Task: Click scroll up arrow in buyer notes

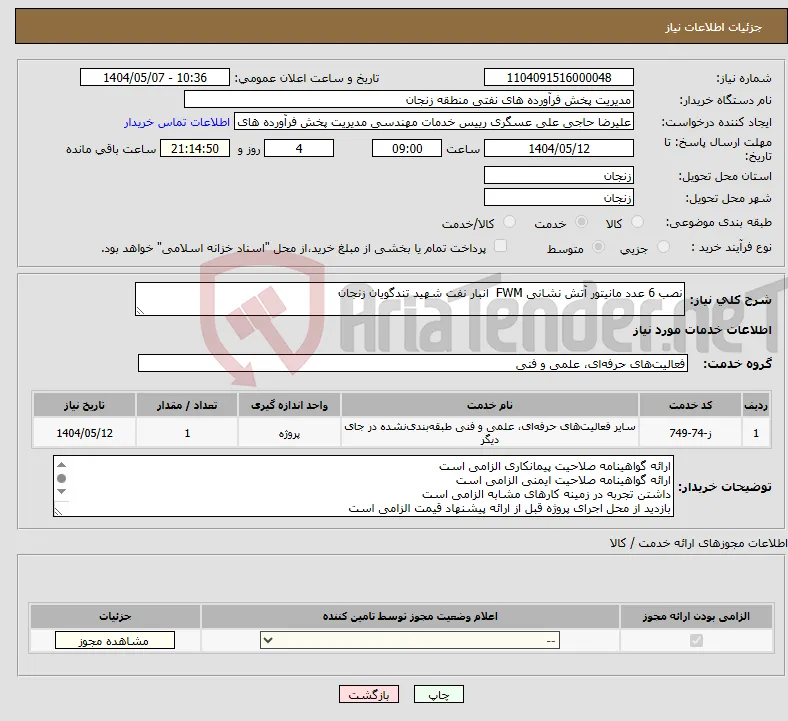Action: pos(62,465)
